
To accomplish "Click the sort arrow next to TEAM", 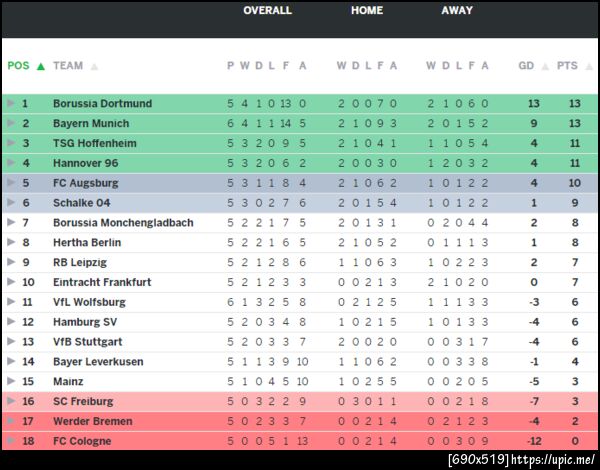I will point(95,66).
